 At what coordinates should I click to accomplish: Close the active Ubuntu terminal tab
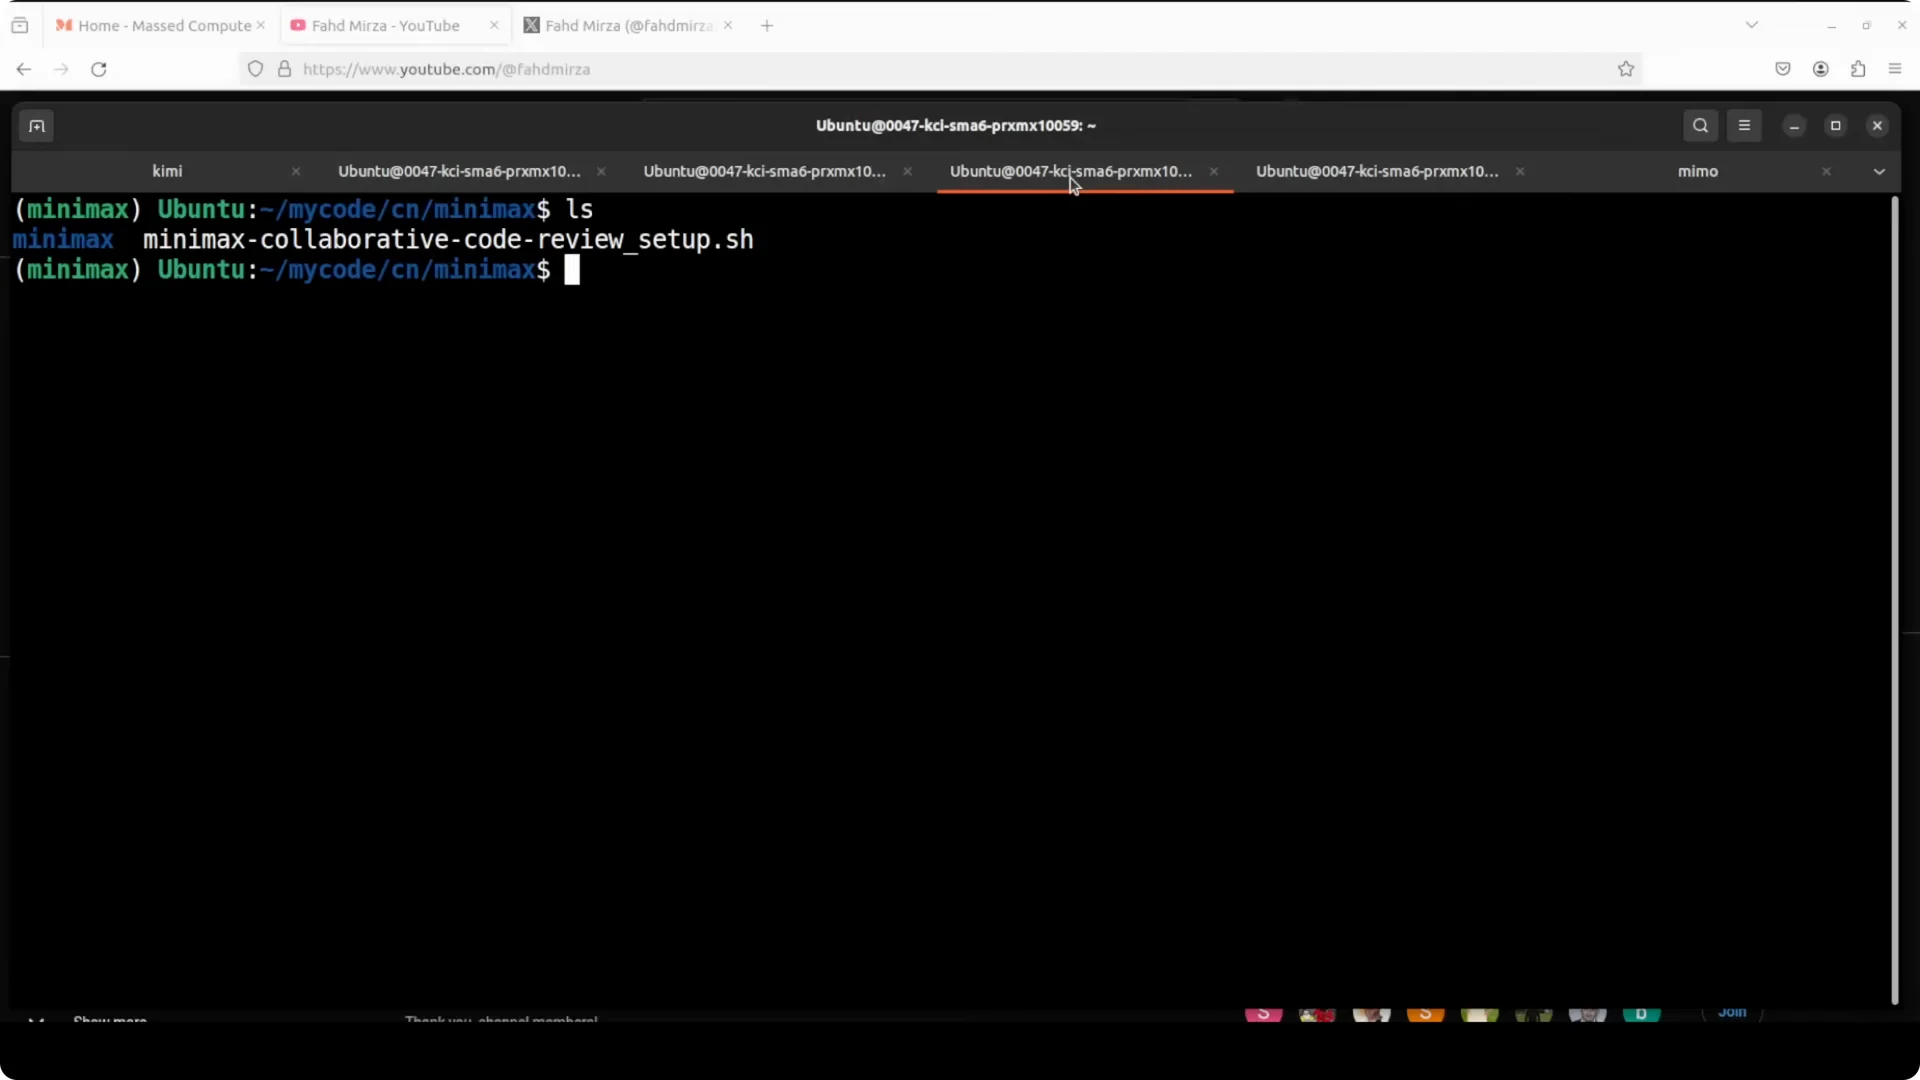tap(1213, 171)
